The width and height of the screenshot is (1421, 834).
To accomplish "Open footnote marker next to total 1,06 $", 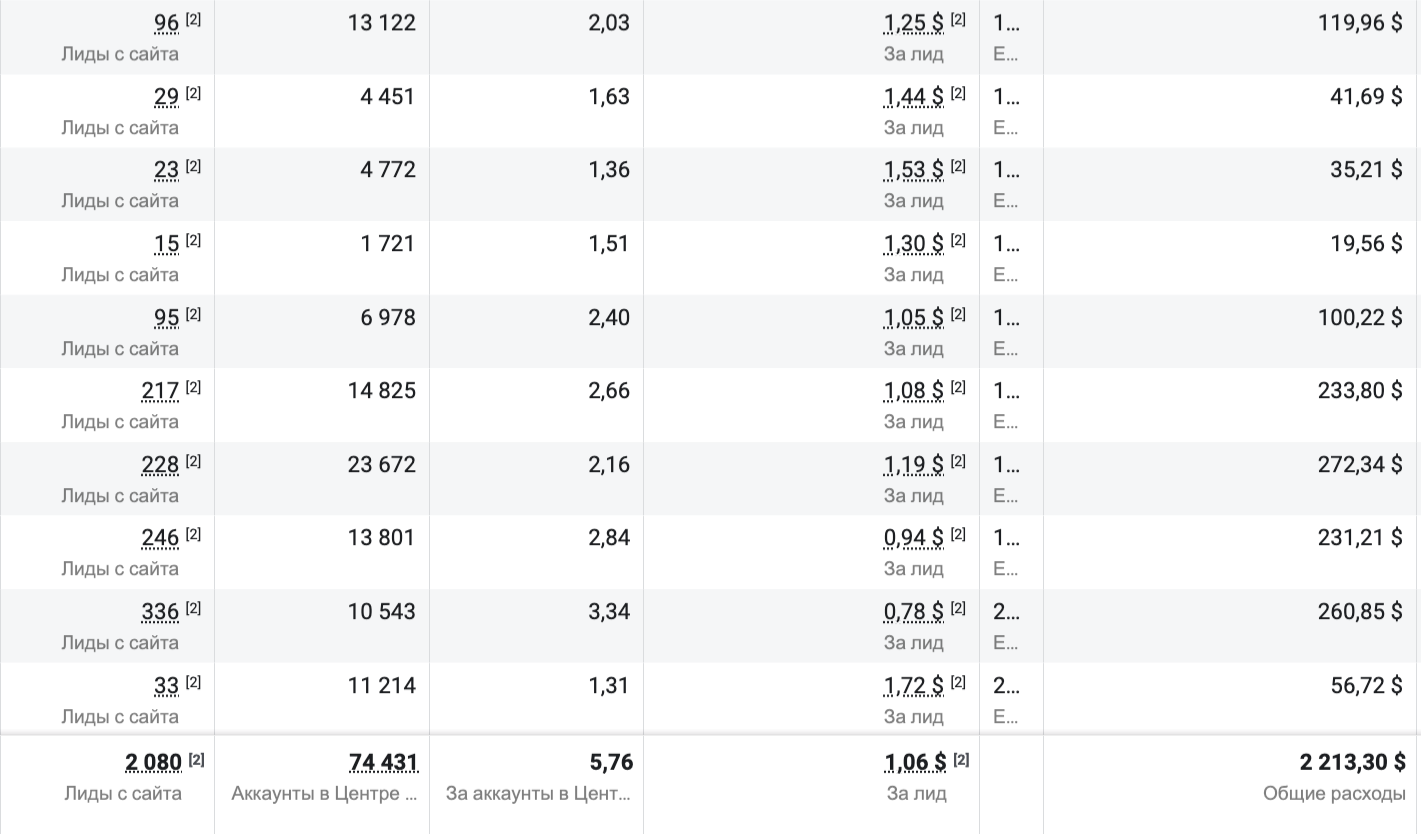I will pos(961,761).
